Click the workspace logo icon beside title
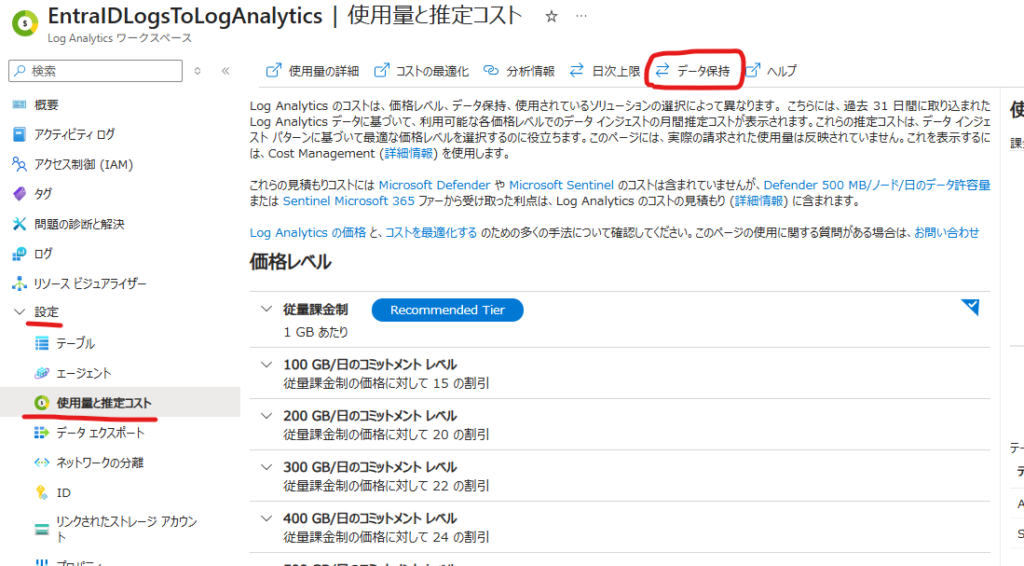 (24, 23)
